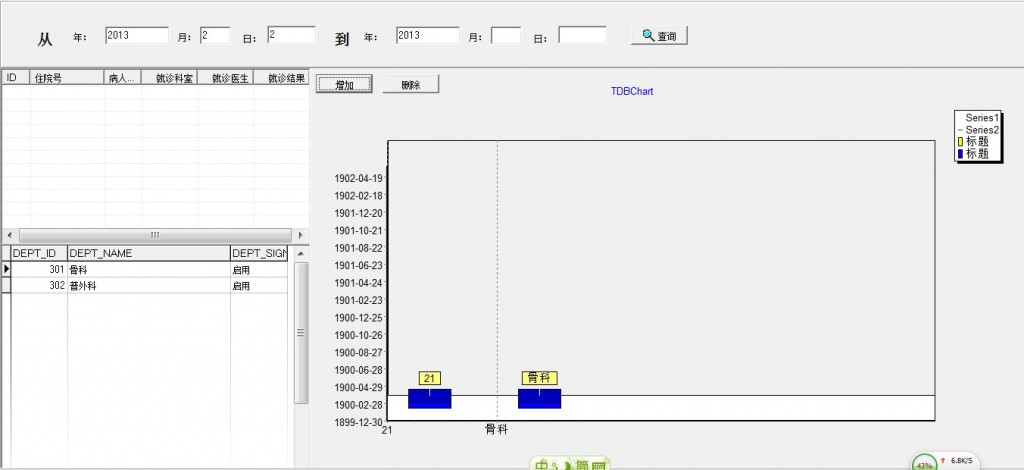Focus the start month field
The width and height of the screenshot is (1024, 470).
(x=215, y=35)
